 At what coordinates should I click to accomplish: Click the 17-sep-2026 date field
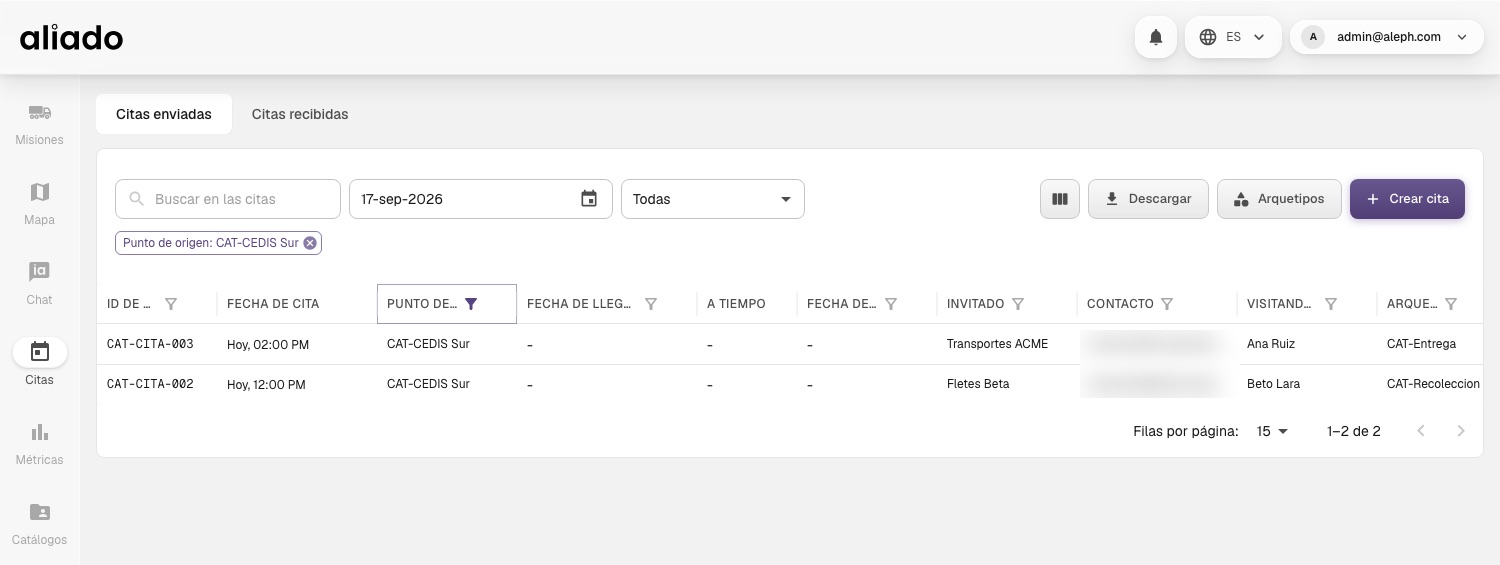click(480, 199)
